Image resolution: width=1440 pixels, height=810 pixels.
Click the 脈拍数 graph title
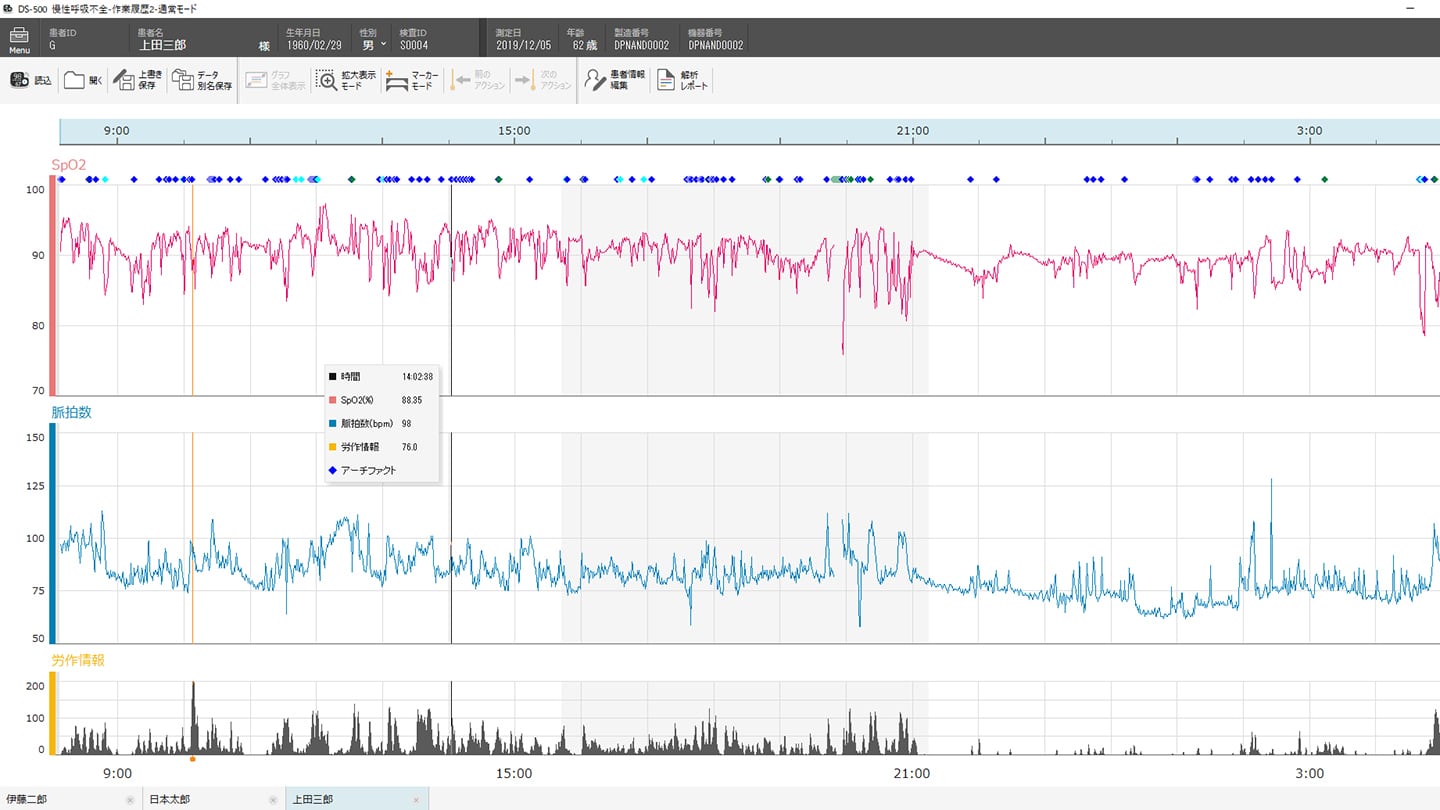pyautogui.click(x=71, y=411)
